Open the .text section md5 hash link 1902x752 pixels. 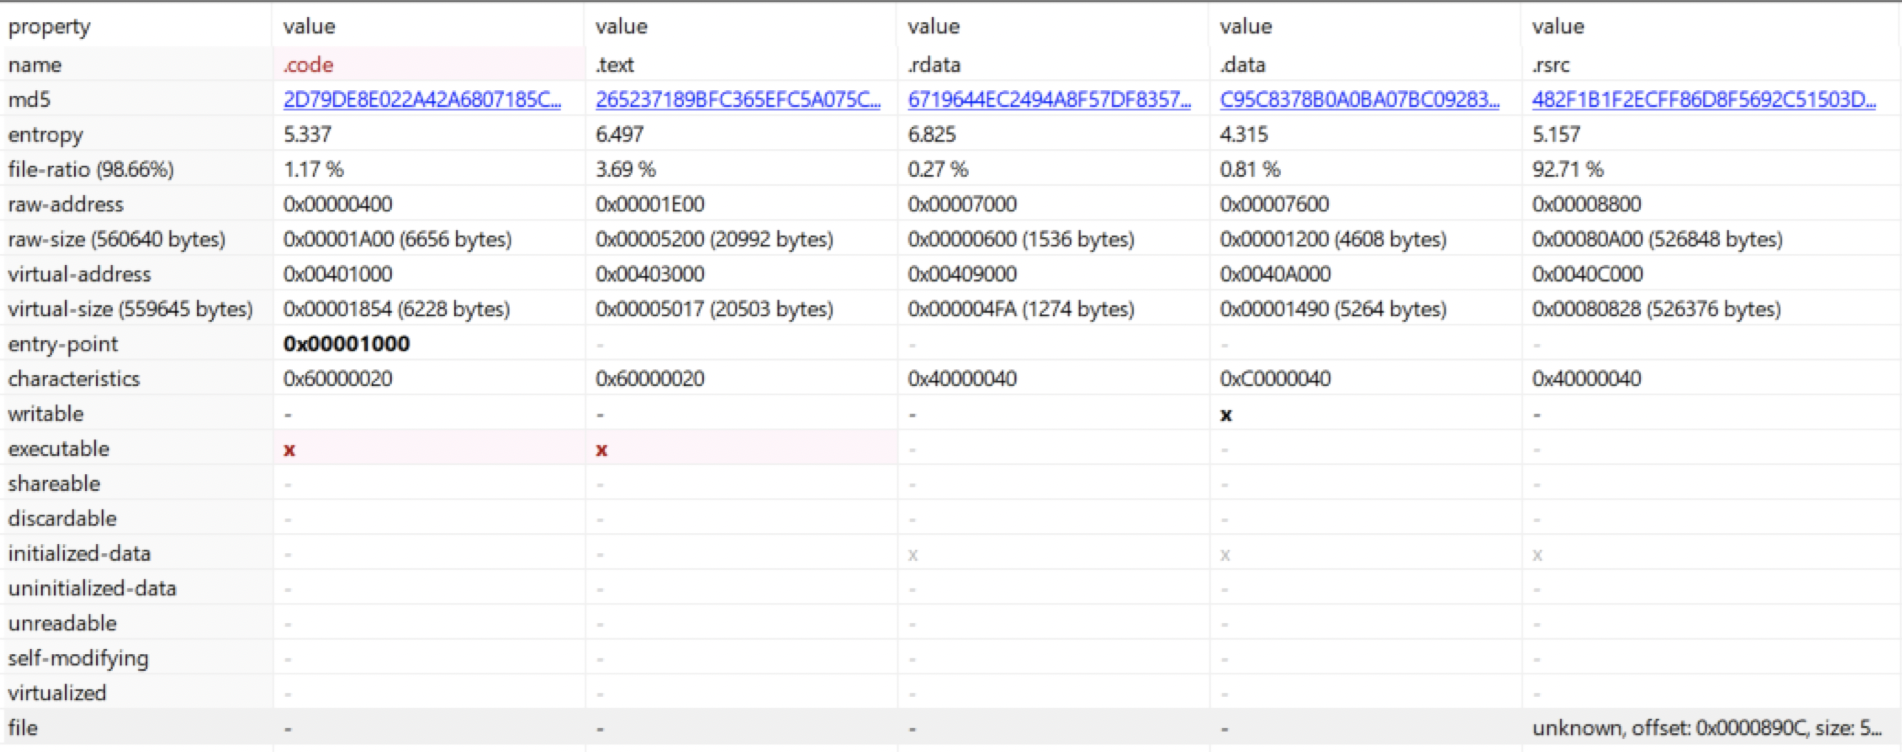(x=738, y=99)
